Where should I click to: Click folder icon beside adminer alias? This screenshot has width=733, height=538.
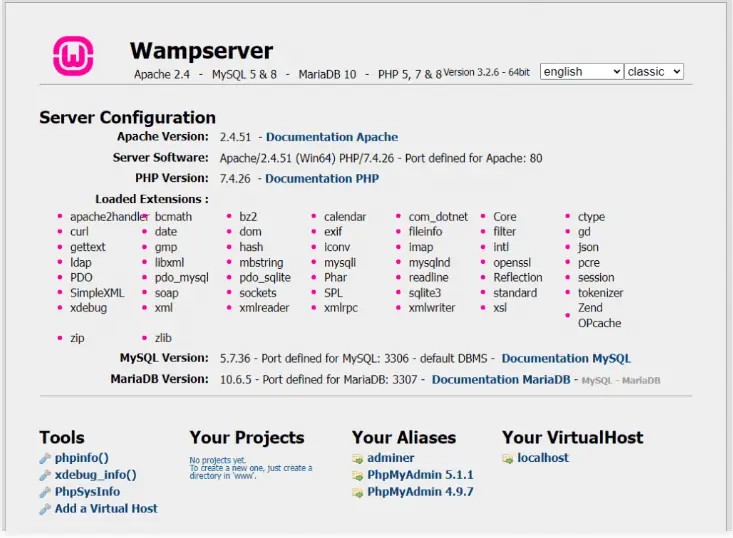(358, 459)
